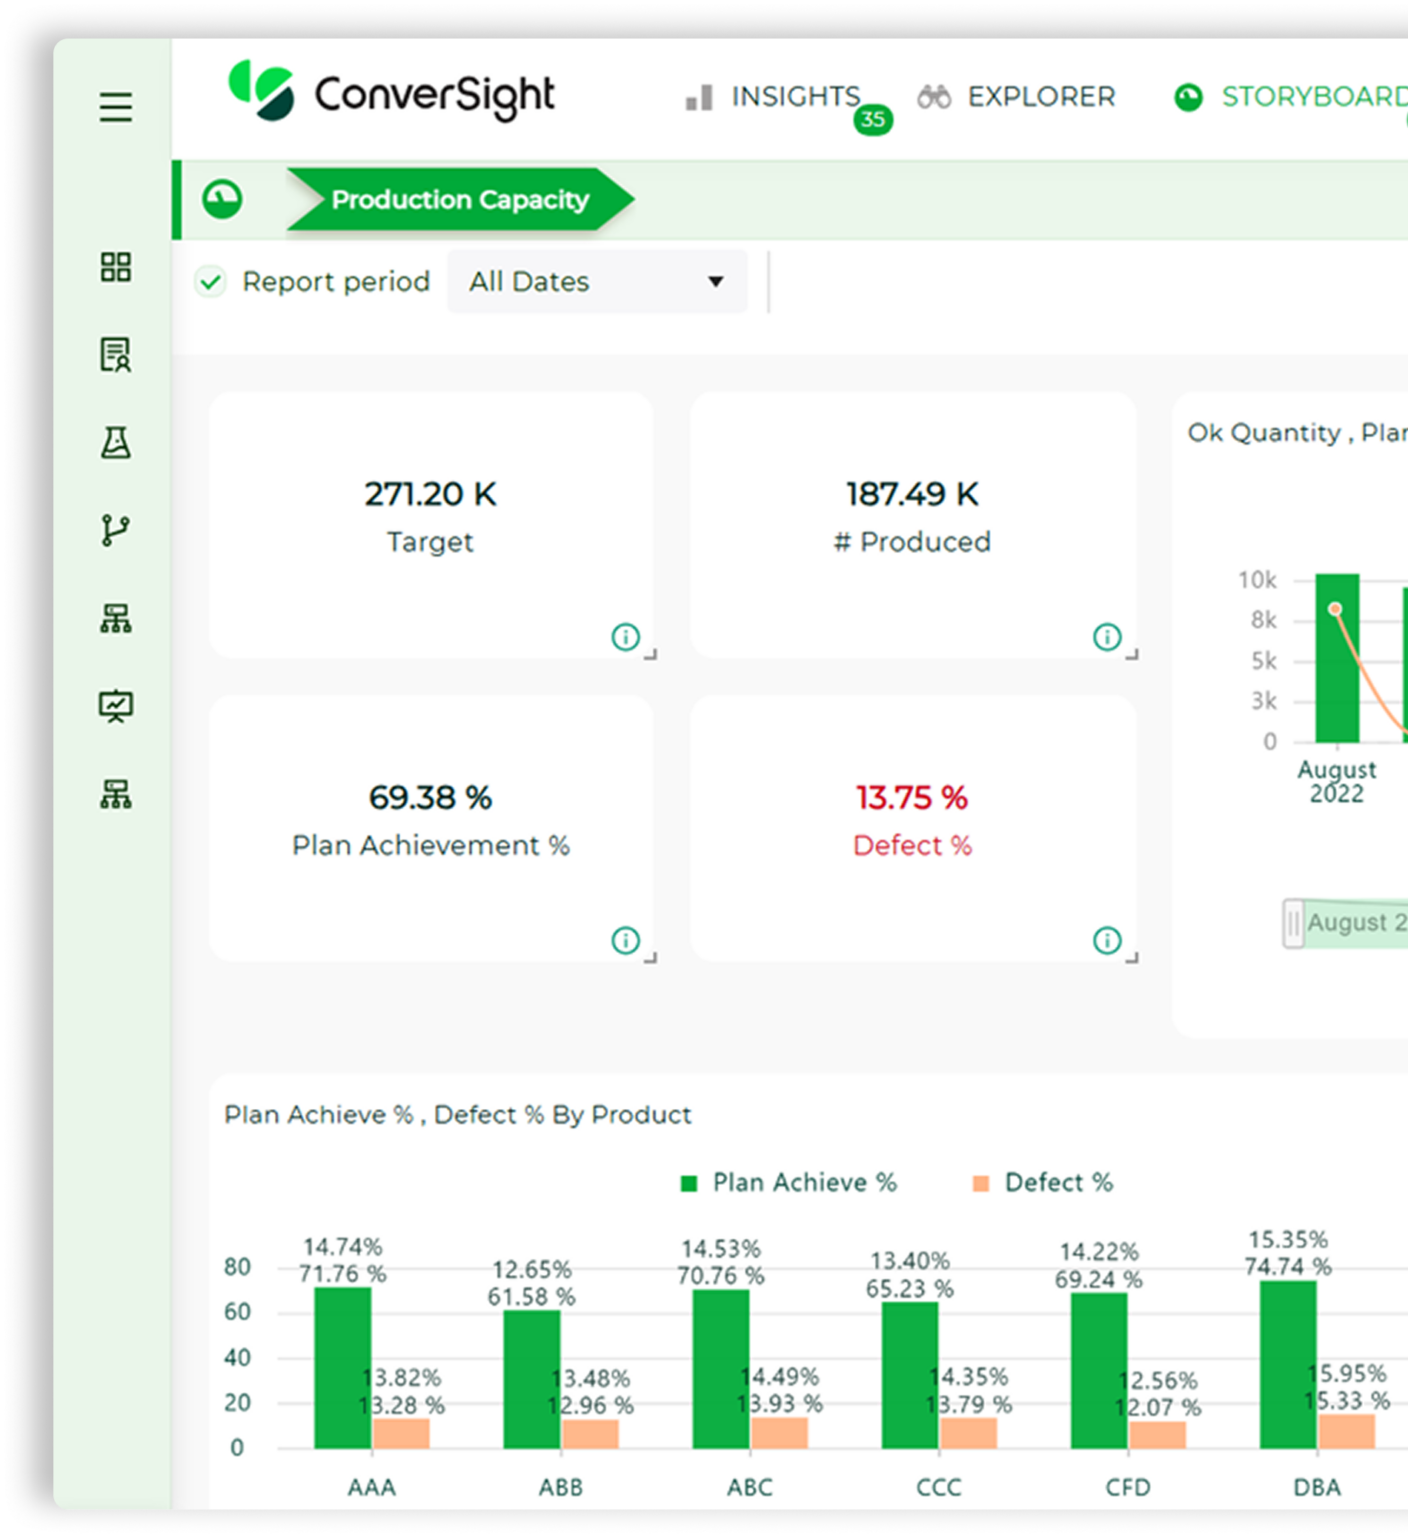Click the orange line point on August 2022
The height and width of the screenshot is (1536, 1408).
pos(1335,608)
